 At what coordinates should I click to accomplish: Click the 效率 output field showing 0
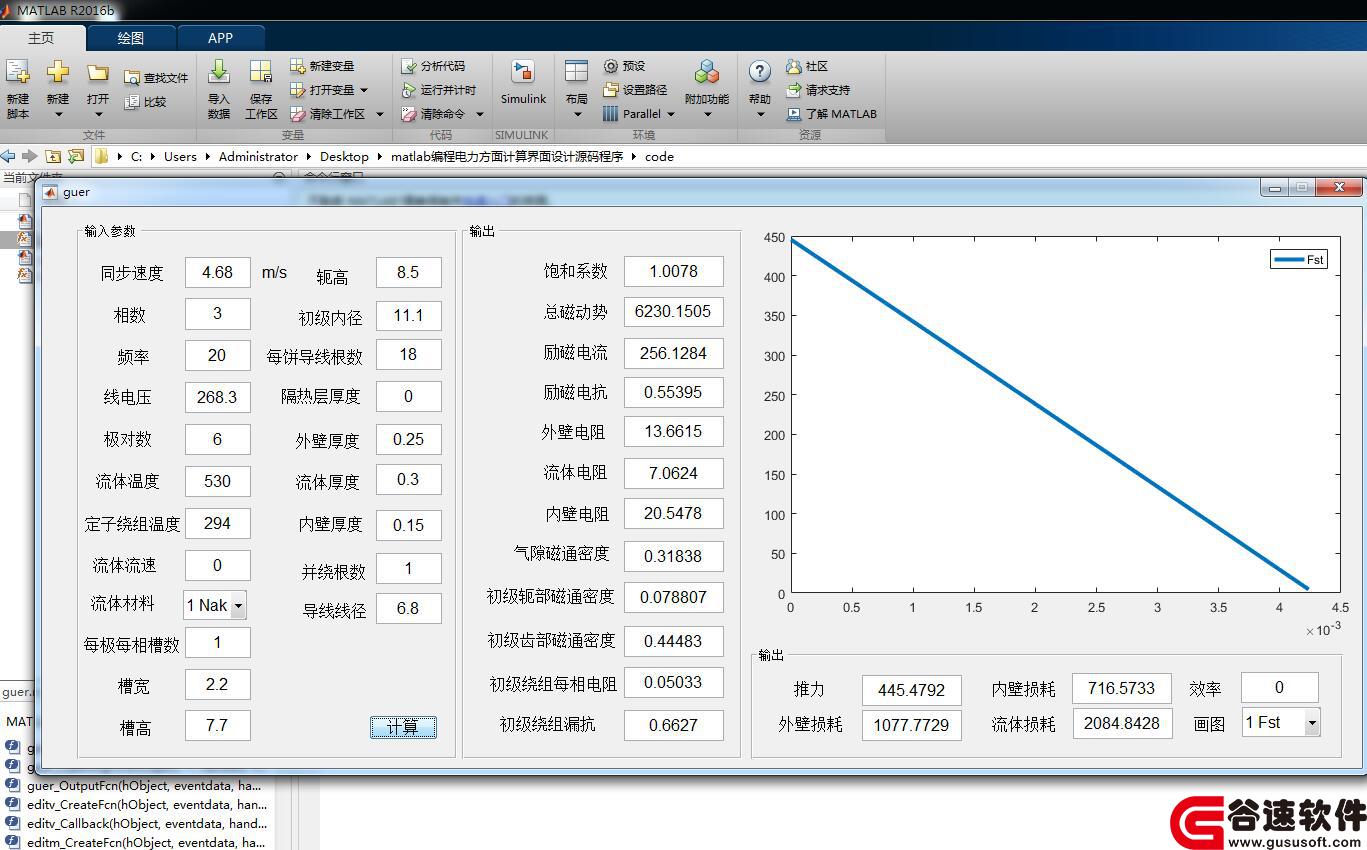(1279, 687)
